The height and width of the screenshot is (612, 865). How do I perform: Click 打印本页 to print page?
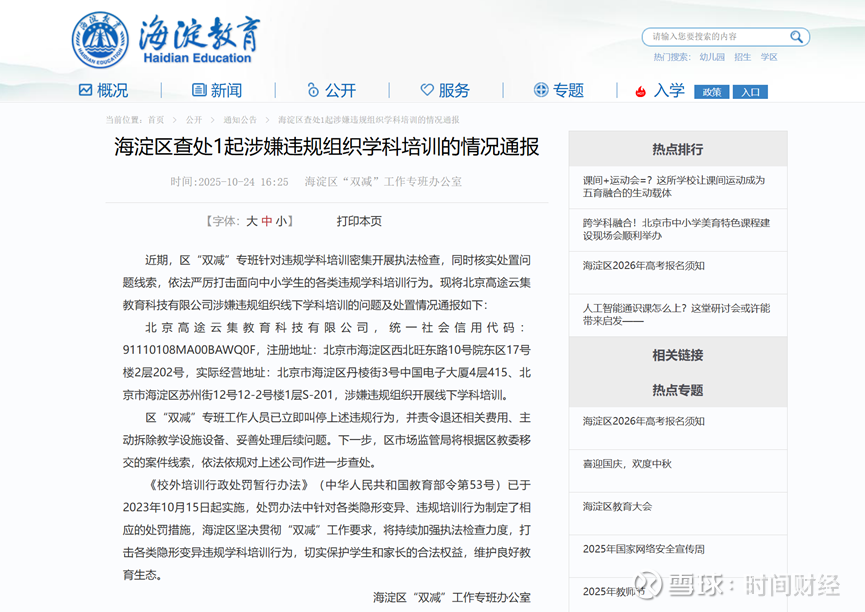(359, 221)
